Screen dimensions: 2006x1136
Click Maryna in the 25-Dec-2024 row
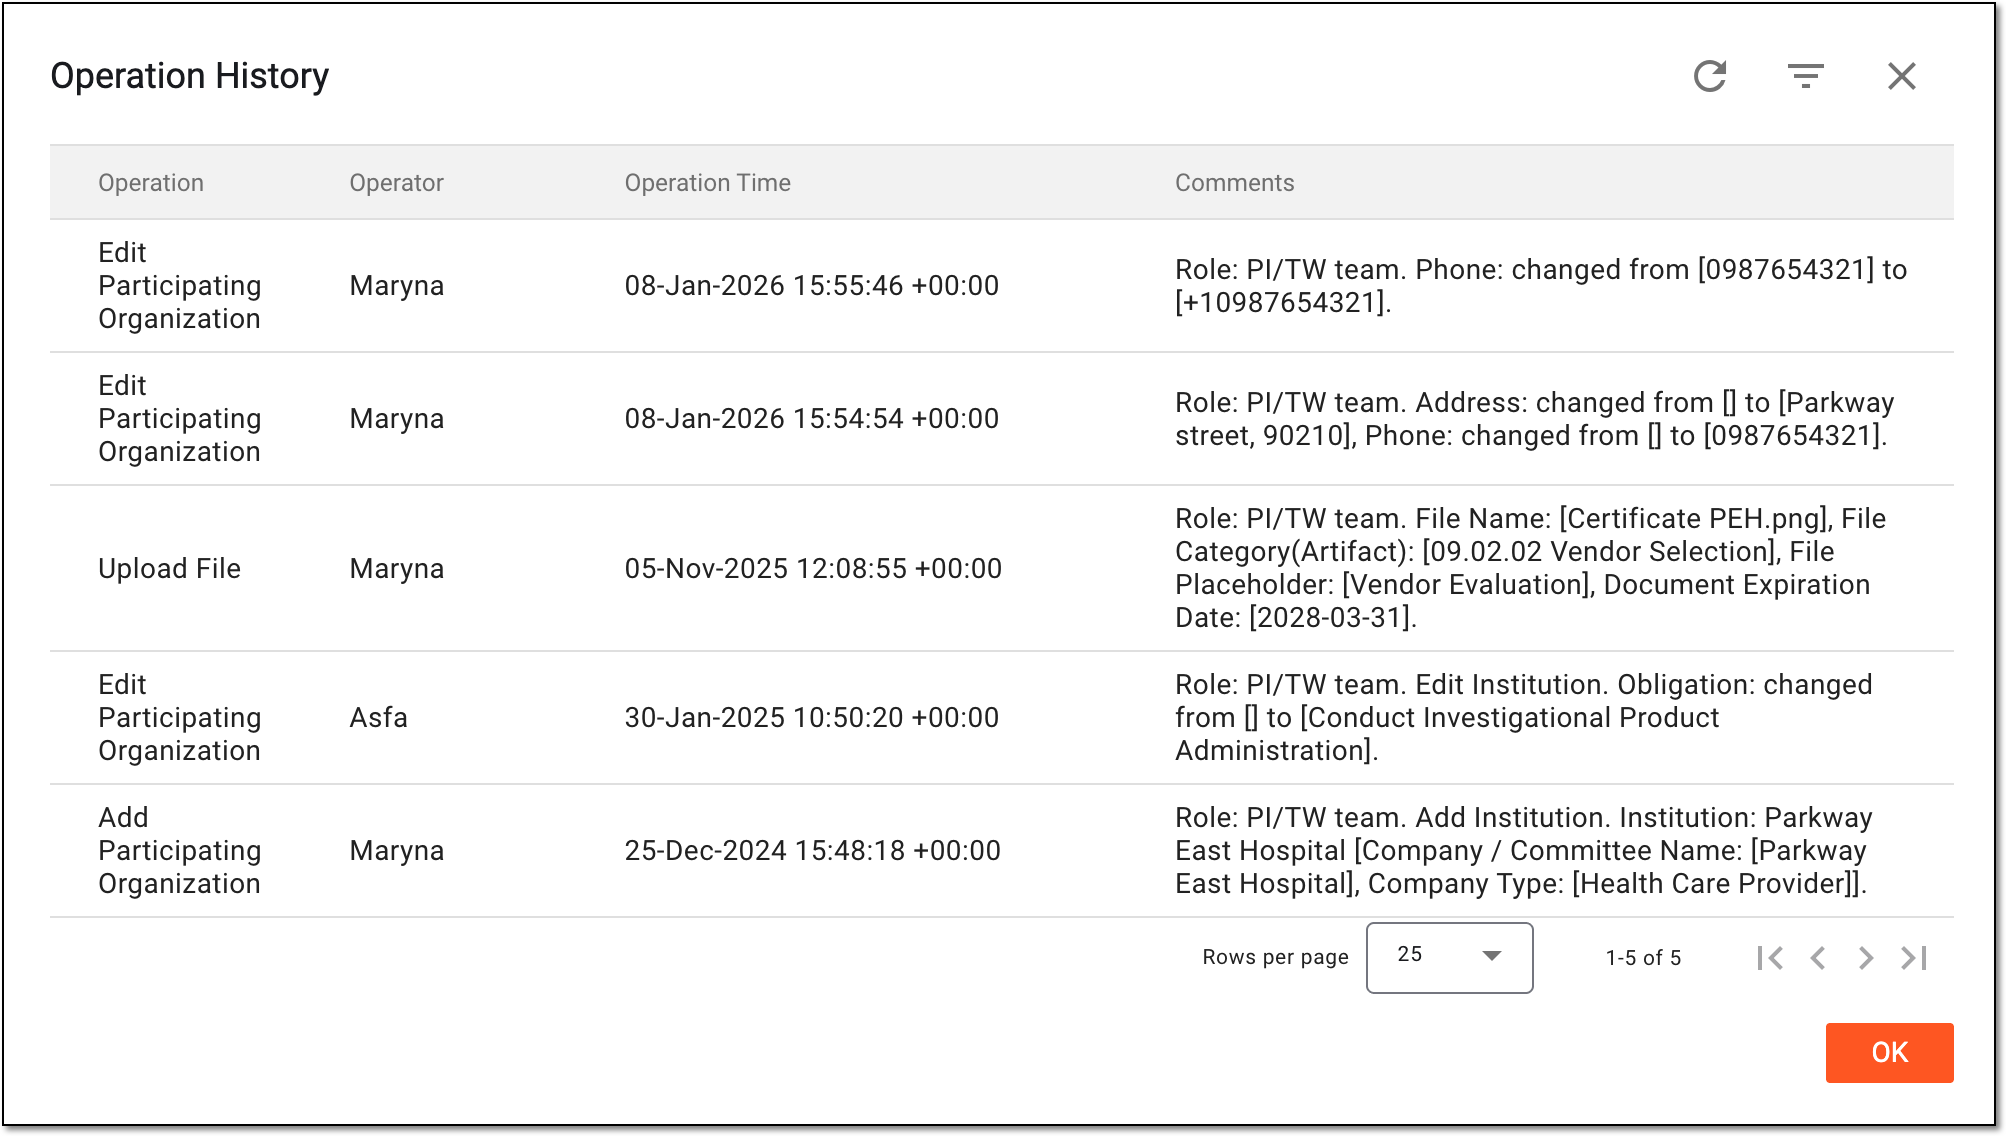pos(396,850)
